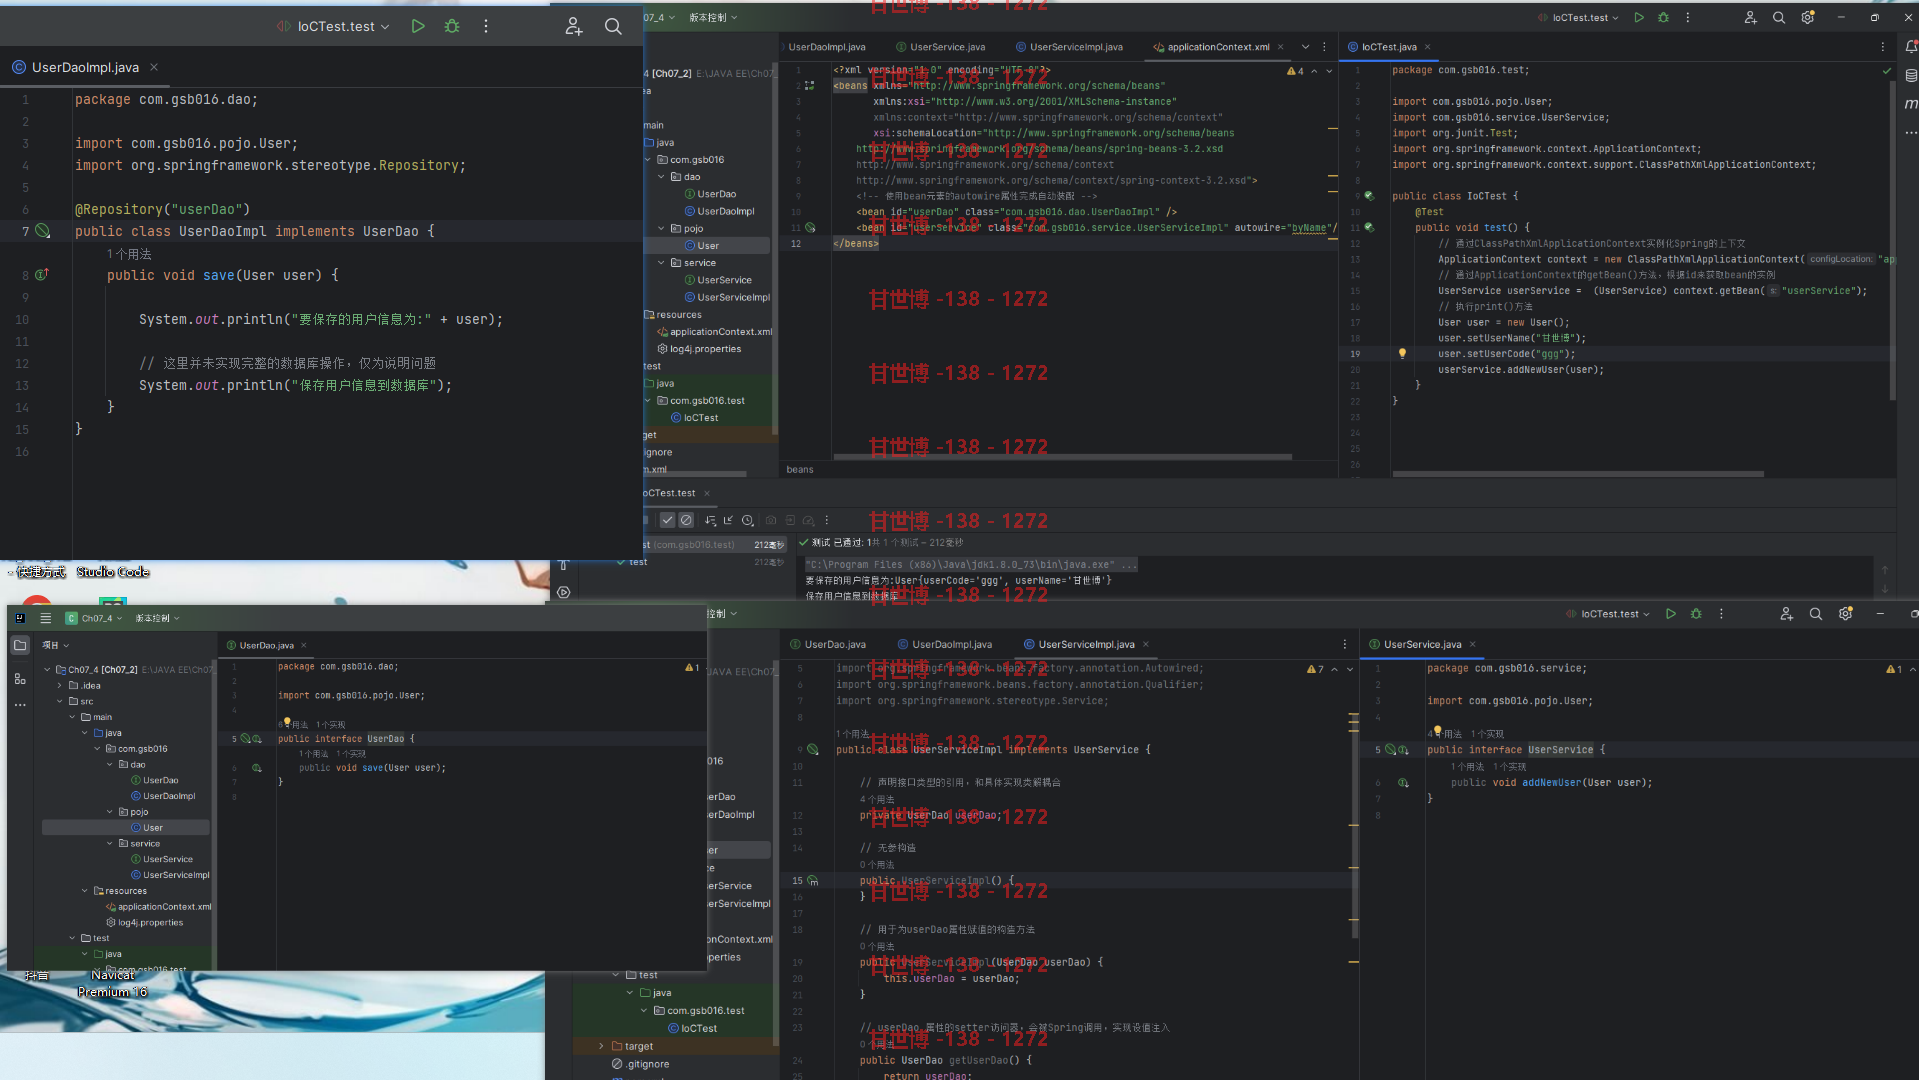1919x1080 pixels.
Task: Switch to UserServiceImpl.java tab in top-right window
Action: click(1069, 47)
